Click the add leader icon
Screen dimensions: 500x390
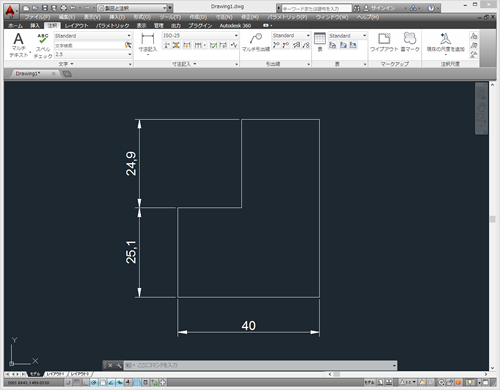point(276,45)
